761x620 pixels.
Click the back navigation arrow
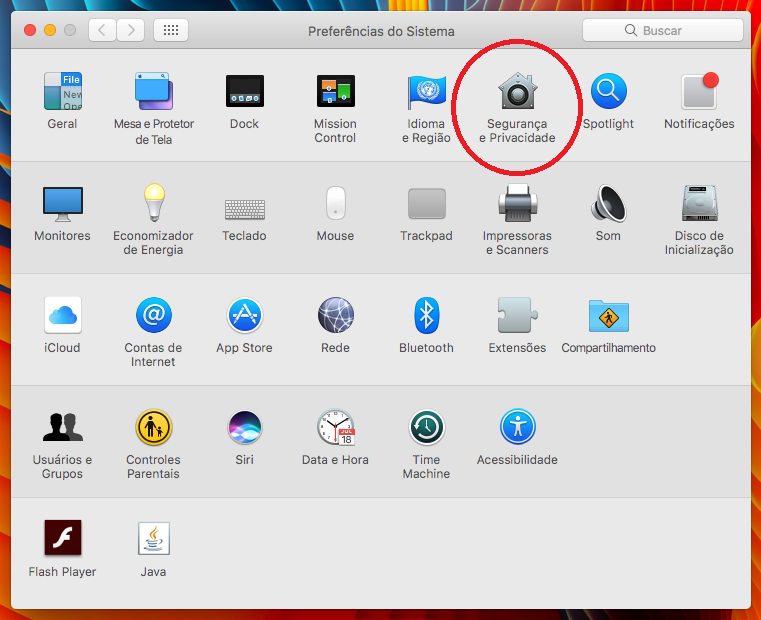(102, 30)
